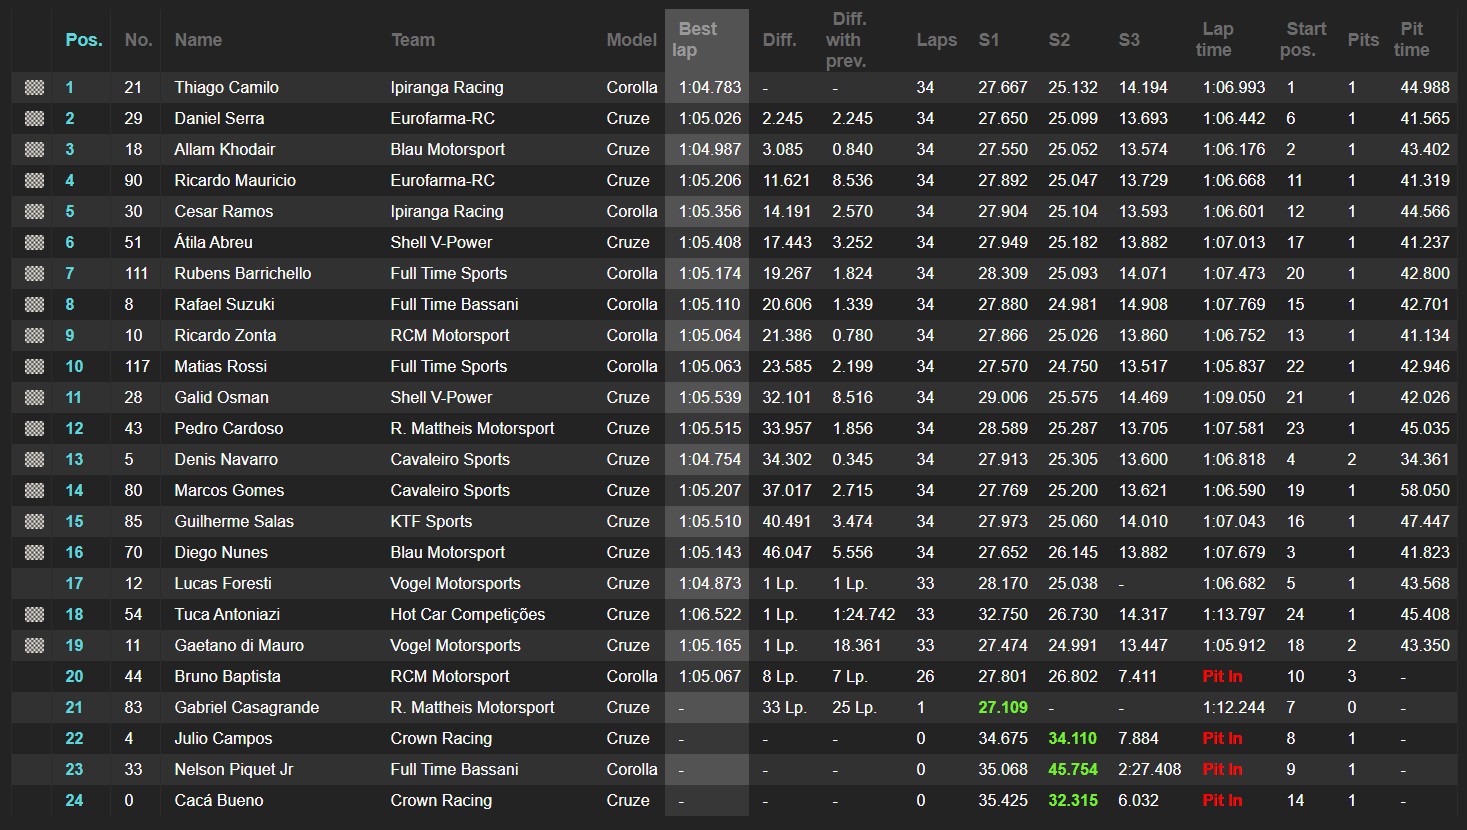Click diff 46.047 of Diego Nunes
1467x830 pixels.
(787, 553)
